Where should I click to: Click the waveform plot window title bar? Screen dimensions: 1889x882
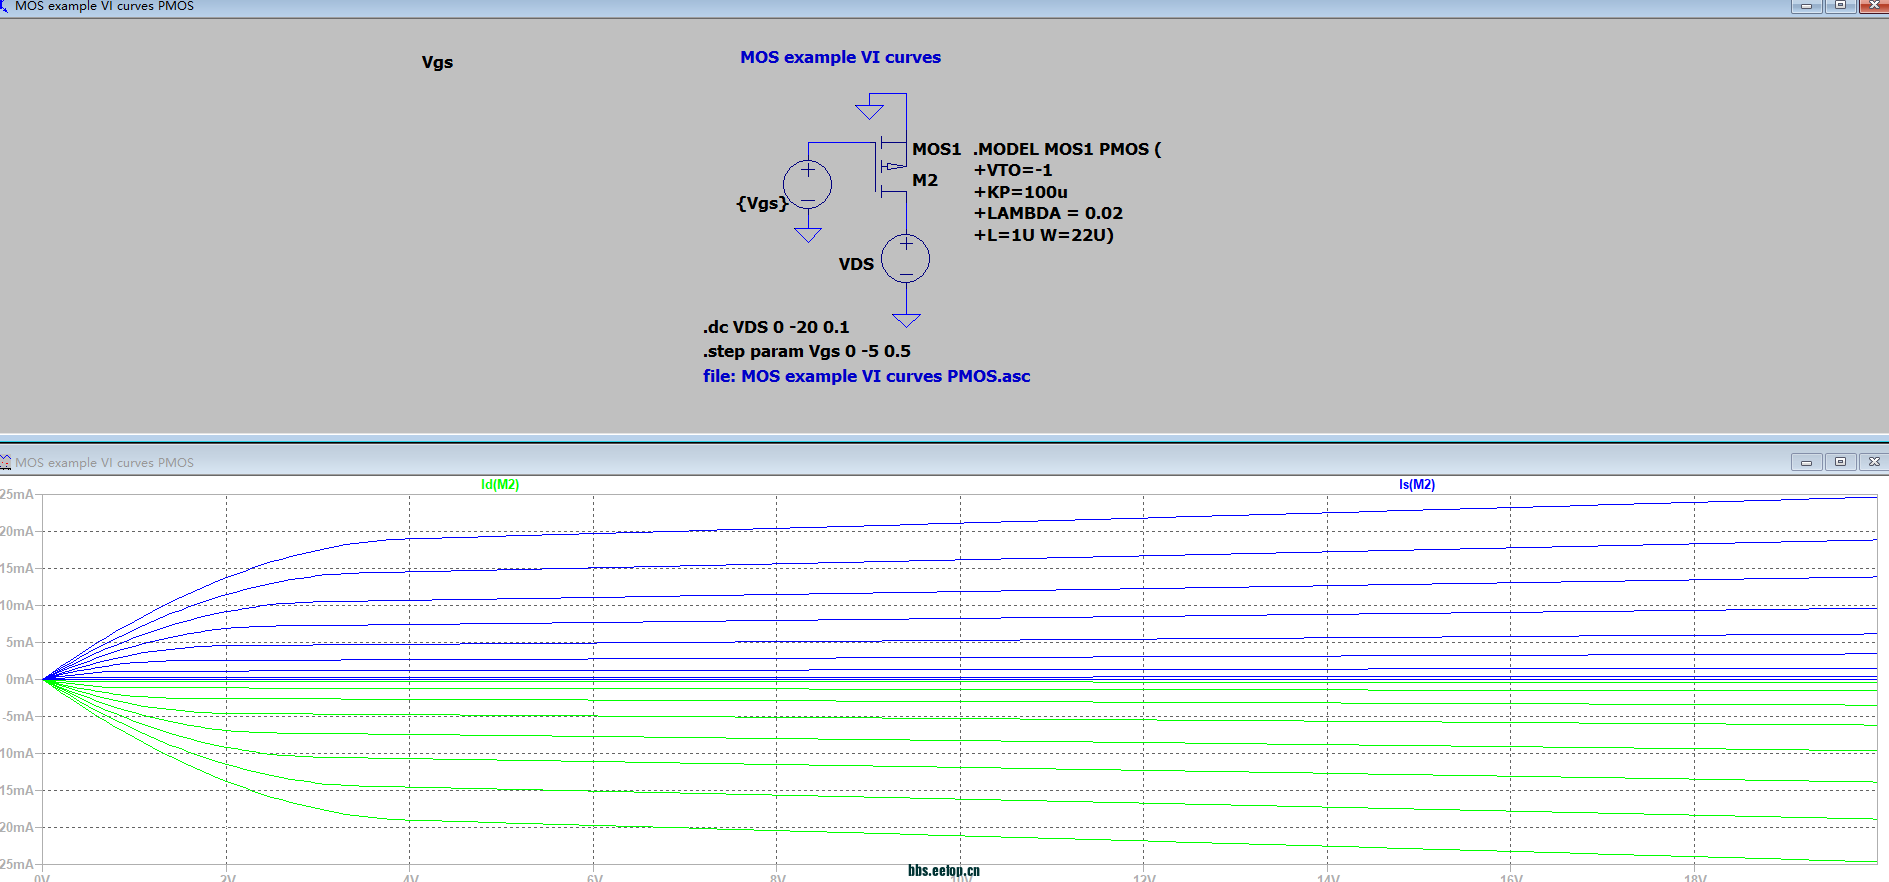(944, 462)
